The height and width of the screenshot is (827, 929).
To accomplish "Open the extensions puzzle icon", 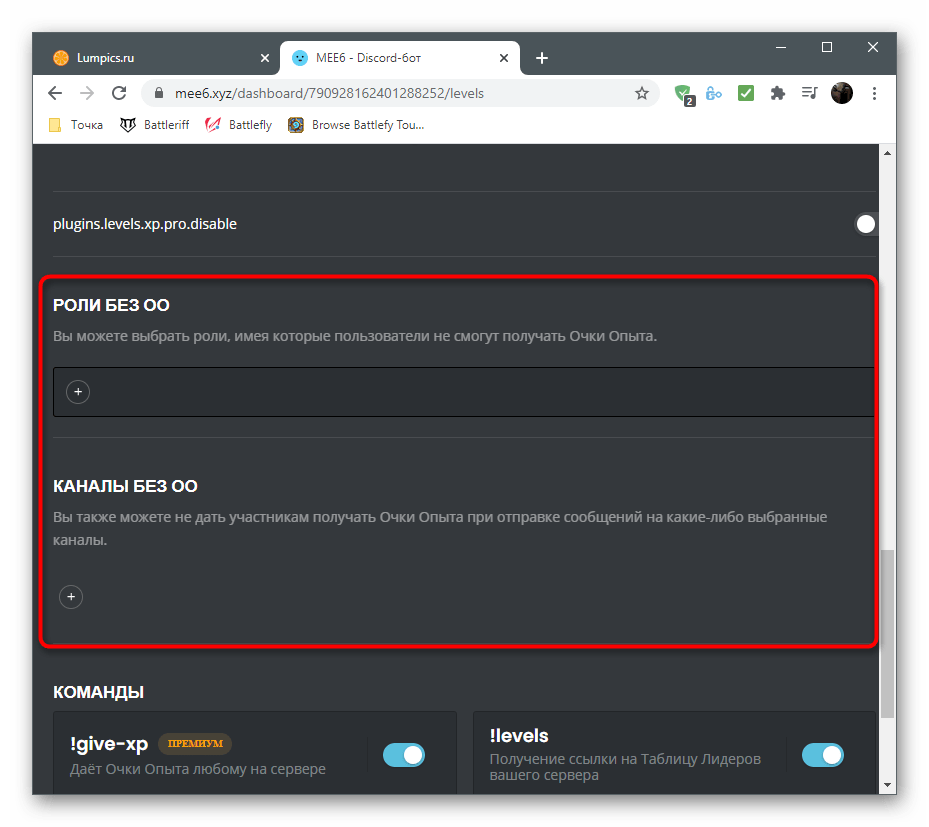I will [777, 93].
